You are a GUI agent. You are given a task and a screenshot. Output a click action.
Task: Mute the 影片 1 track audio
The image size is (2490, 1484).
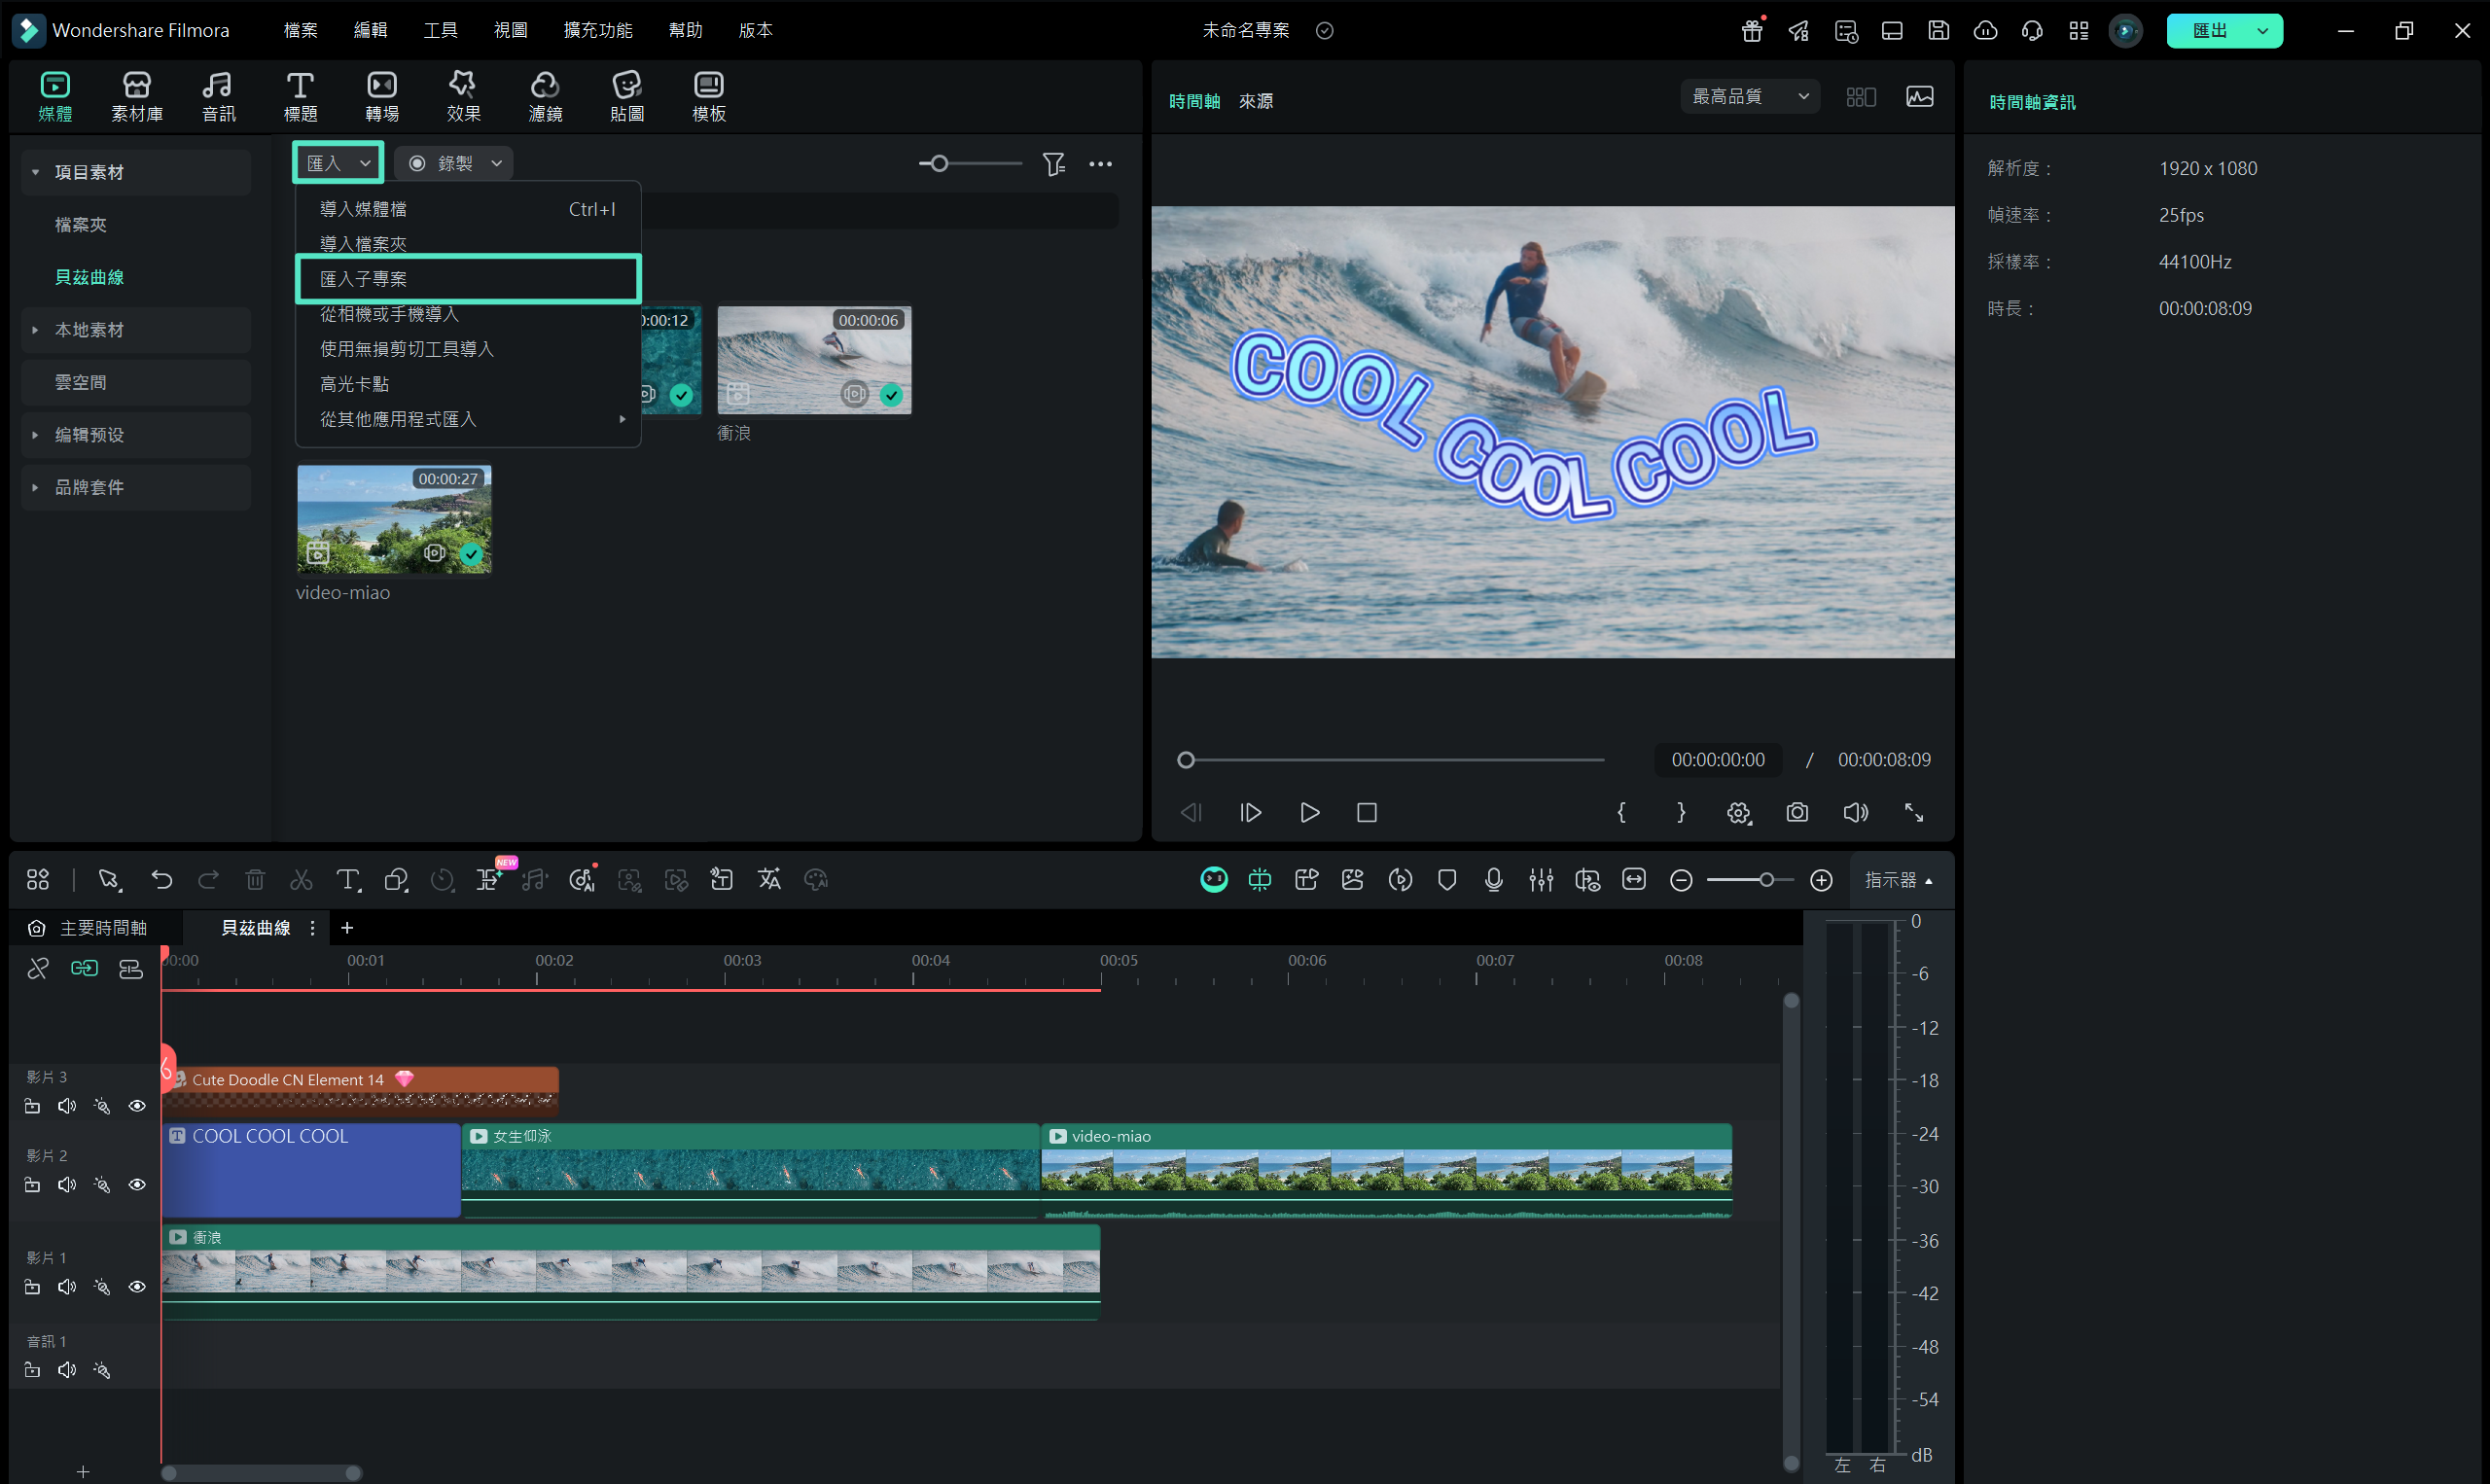66,1287
